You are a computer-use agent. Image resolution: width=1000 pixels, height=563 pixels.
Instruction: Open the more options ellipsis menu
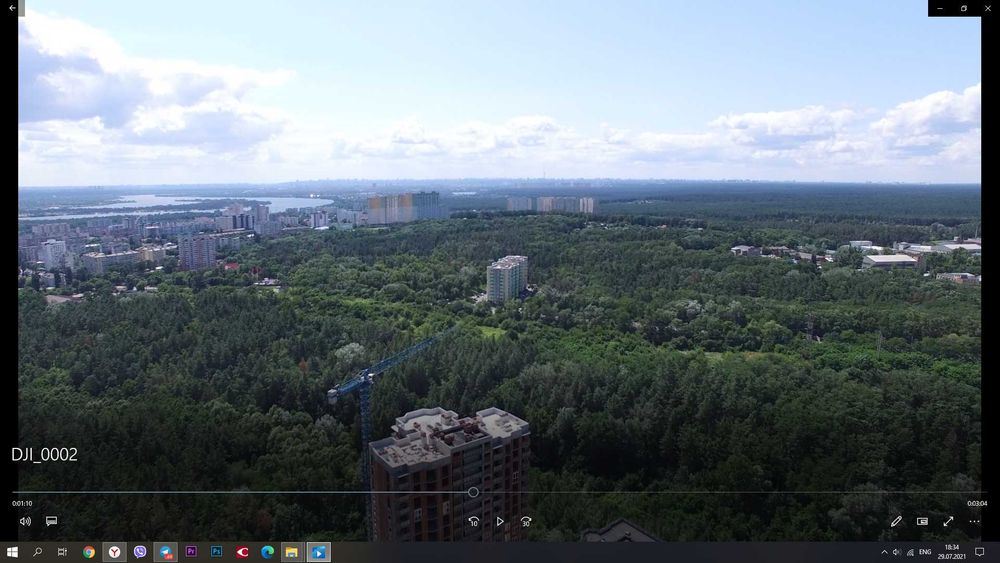[974, 521]
